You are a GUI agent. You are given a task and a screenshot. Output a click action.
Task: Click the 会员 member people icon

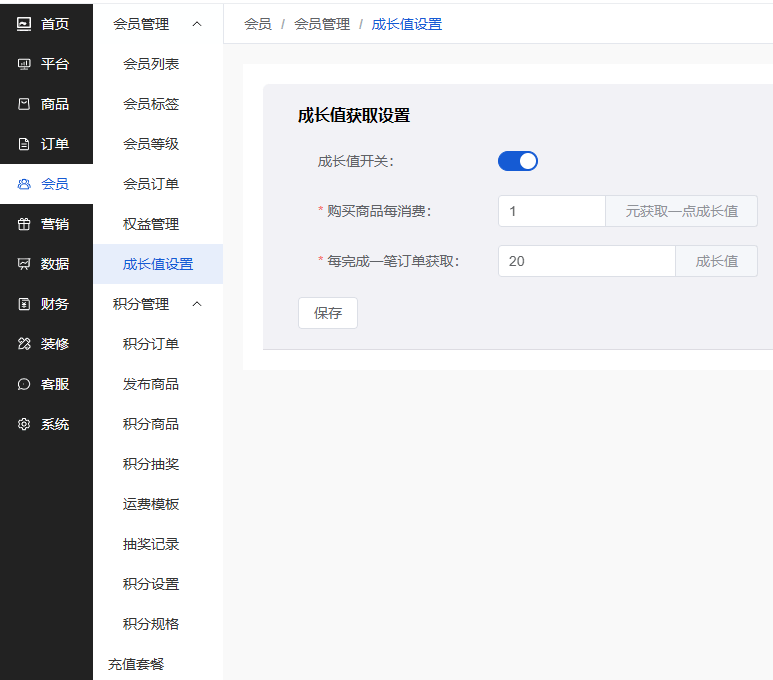coord(24,184)
